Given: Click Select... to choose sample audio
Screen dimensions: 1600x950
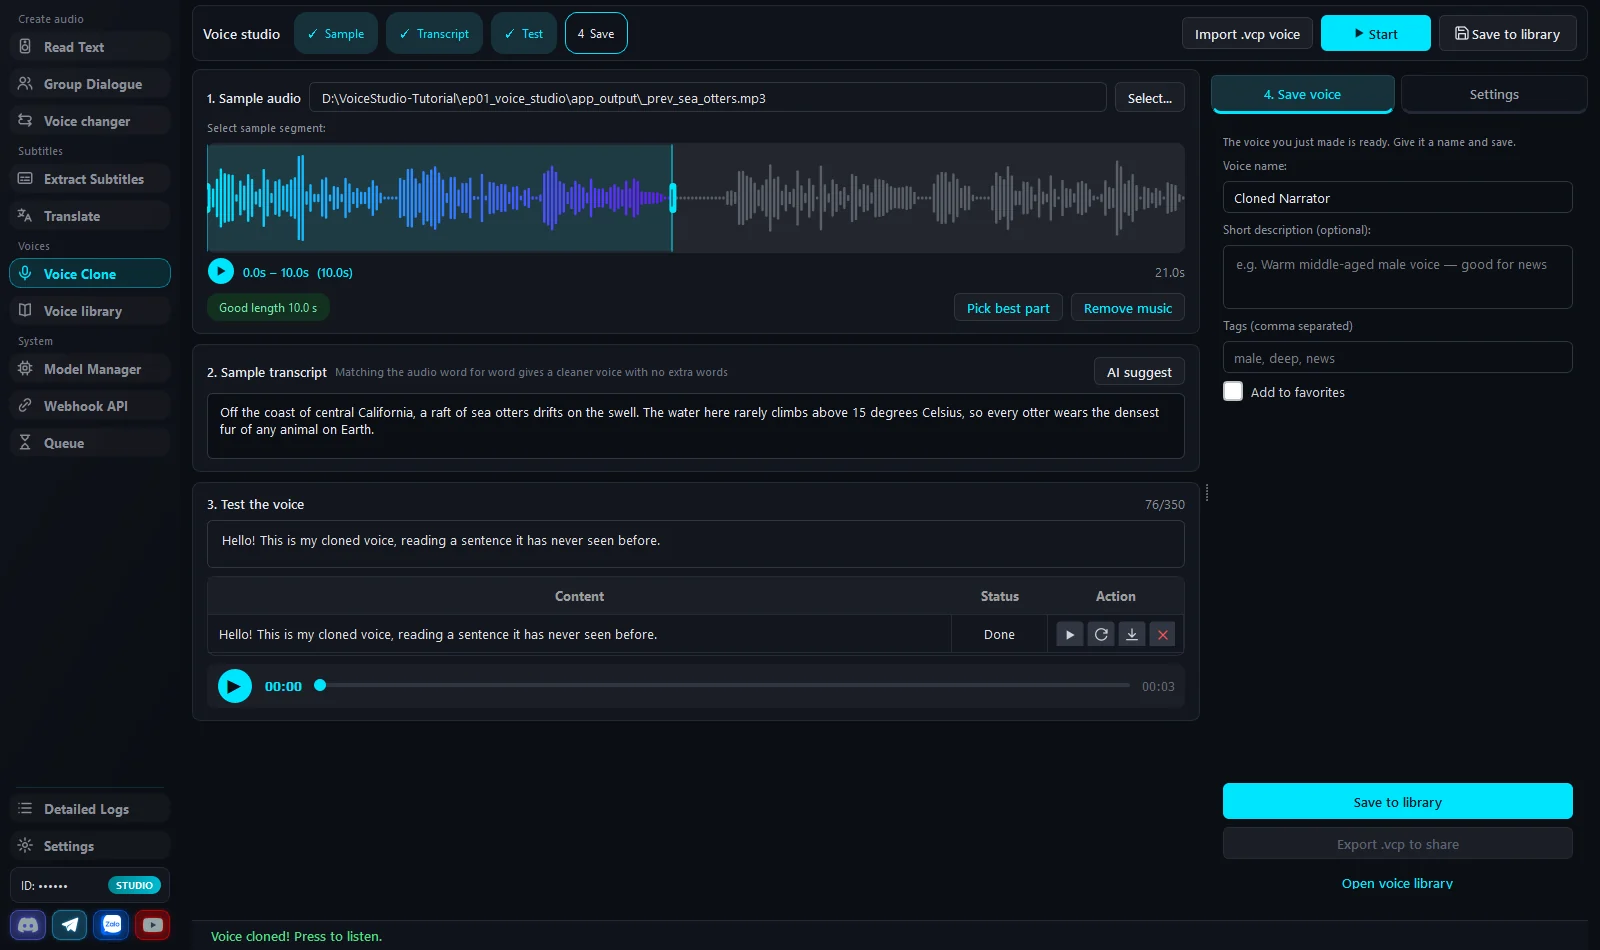Looking at the screenshot, I should pyautogui.click(x=1150, y=98).
